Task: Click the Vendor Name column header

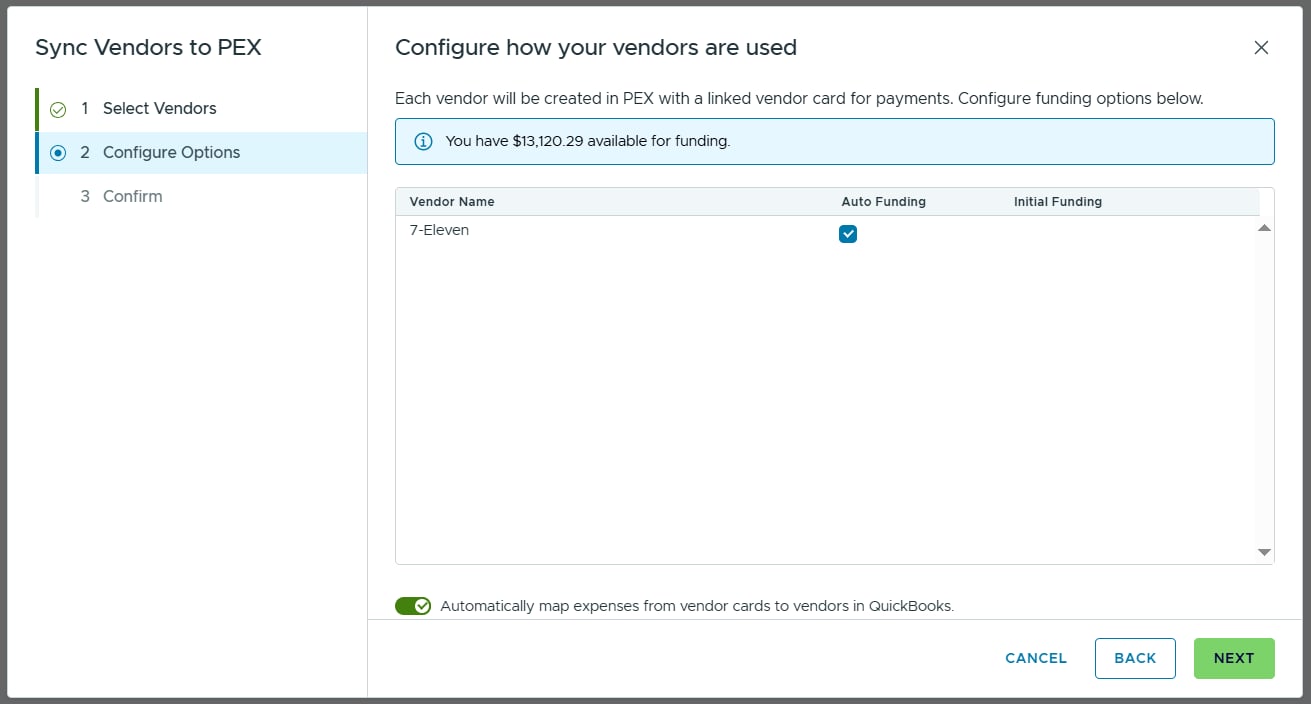Action: click(x=452, y=202)
